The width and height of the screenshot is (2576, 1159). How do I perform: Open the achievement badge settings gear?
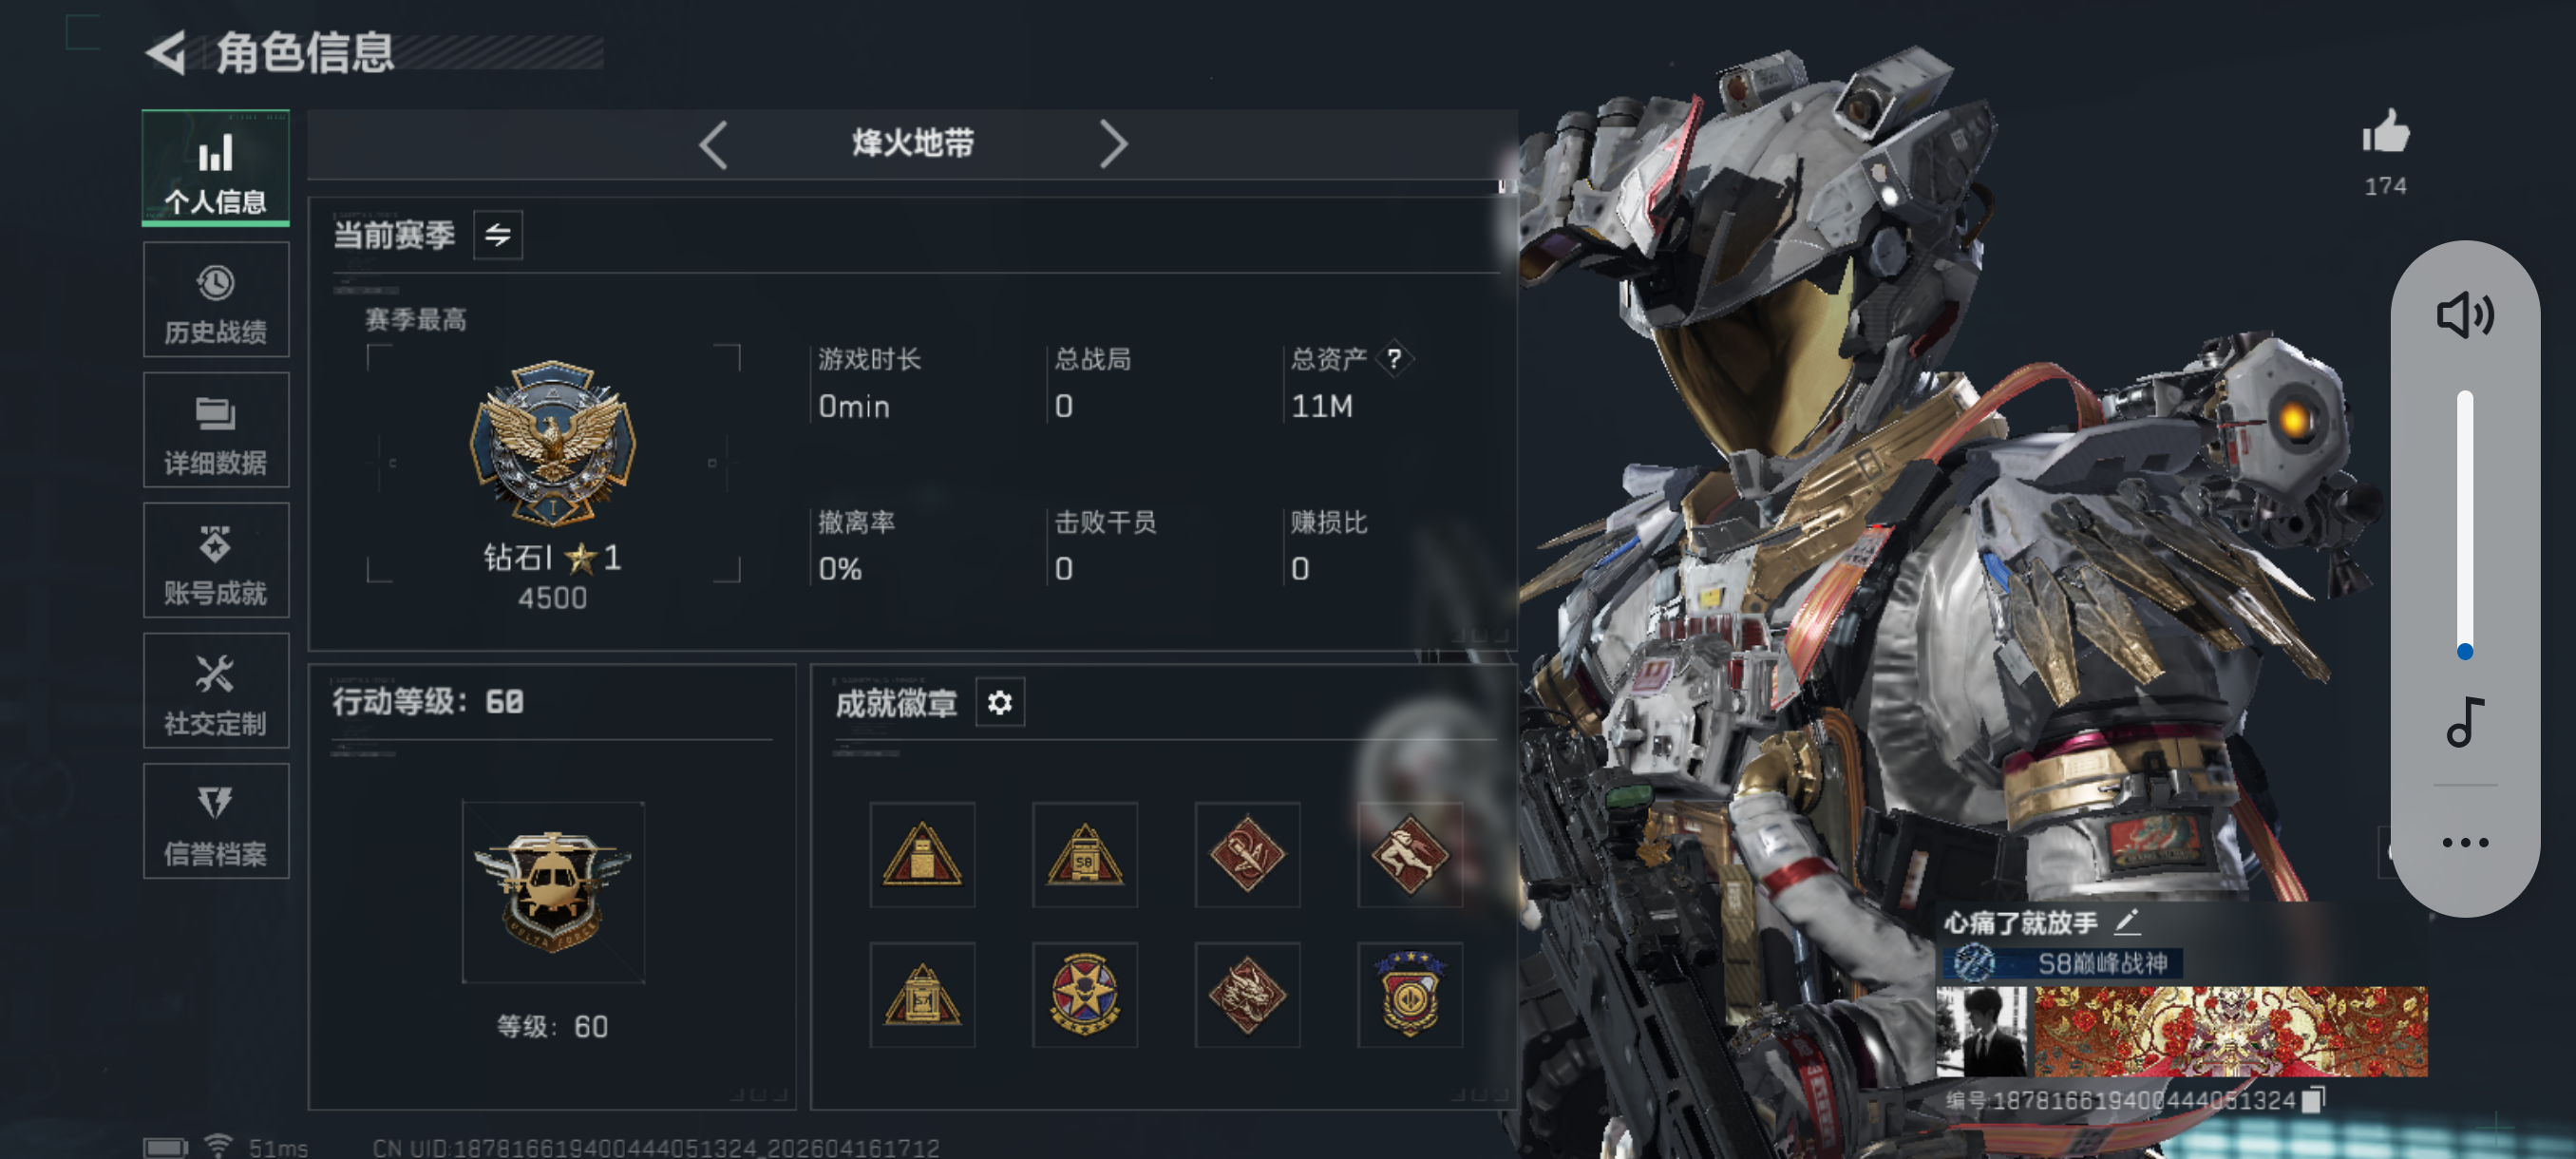pyautogui.click(x=999, y=703)
